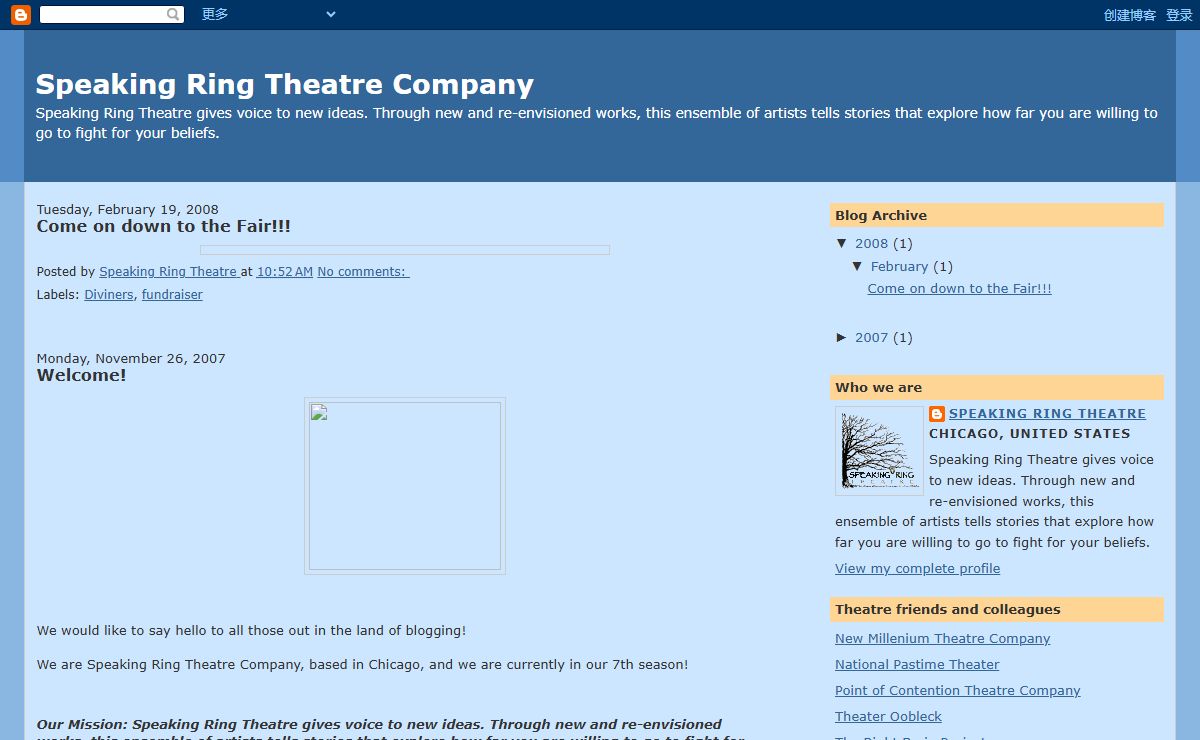Open the 2007 archive year link
Viewport: 1200px width, 740px height.
[872, 337]
